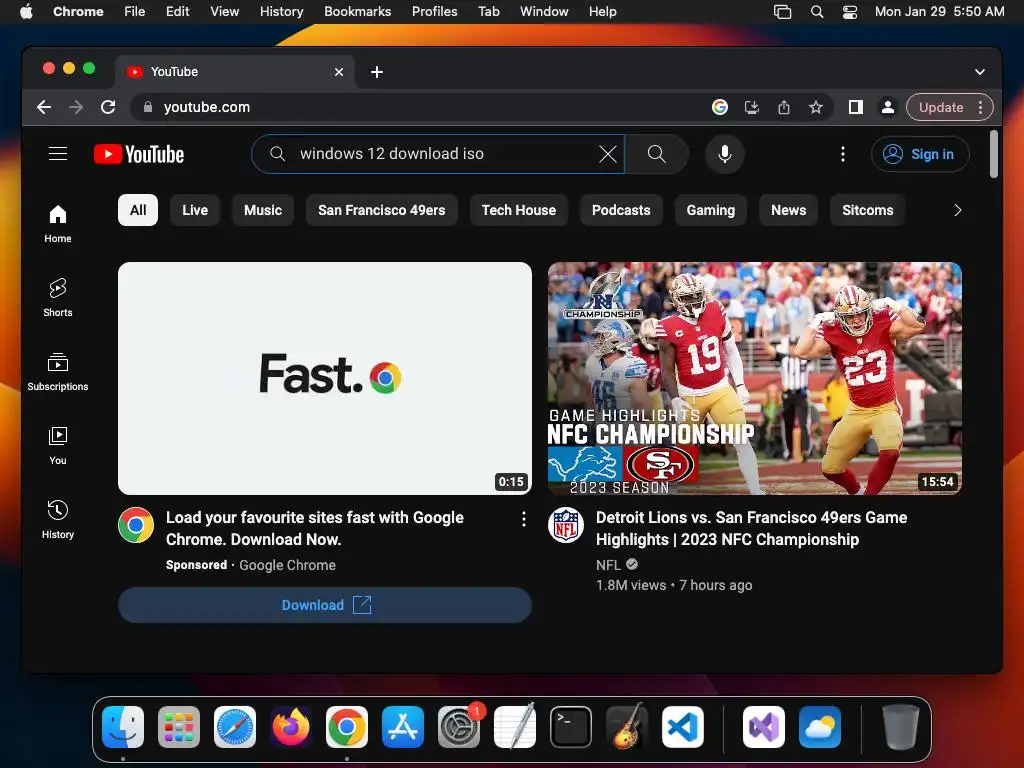Select the All filter chip
Viewport: 1024px width, 768px height.
tap(138, 210)
